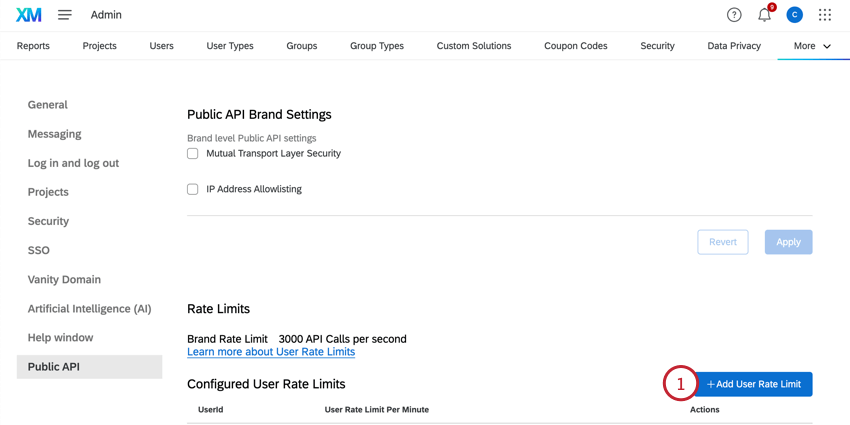Select SSO in the sidebar
The width and height of the screenshot is (850, 425).
click(x=39, y=250)
